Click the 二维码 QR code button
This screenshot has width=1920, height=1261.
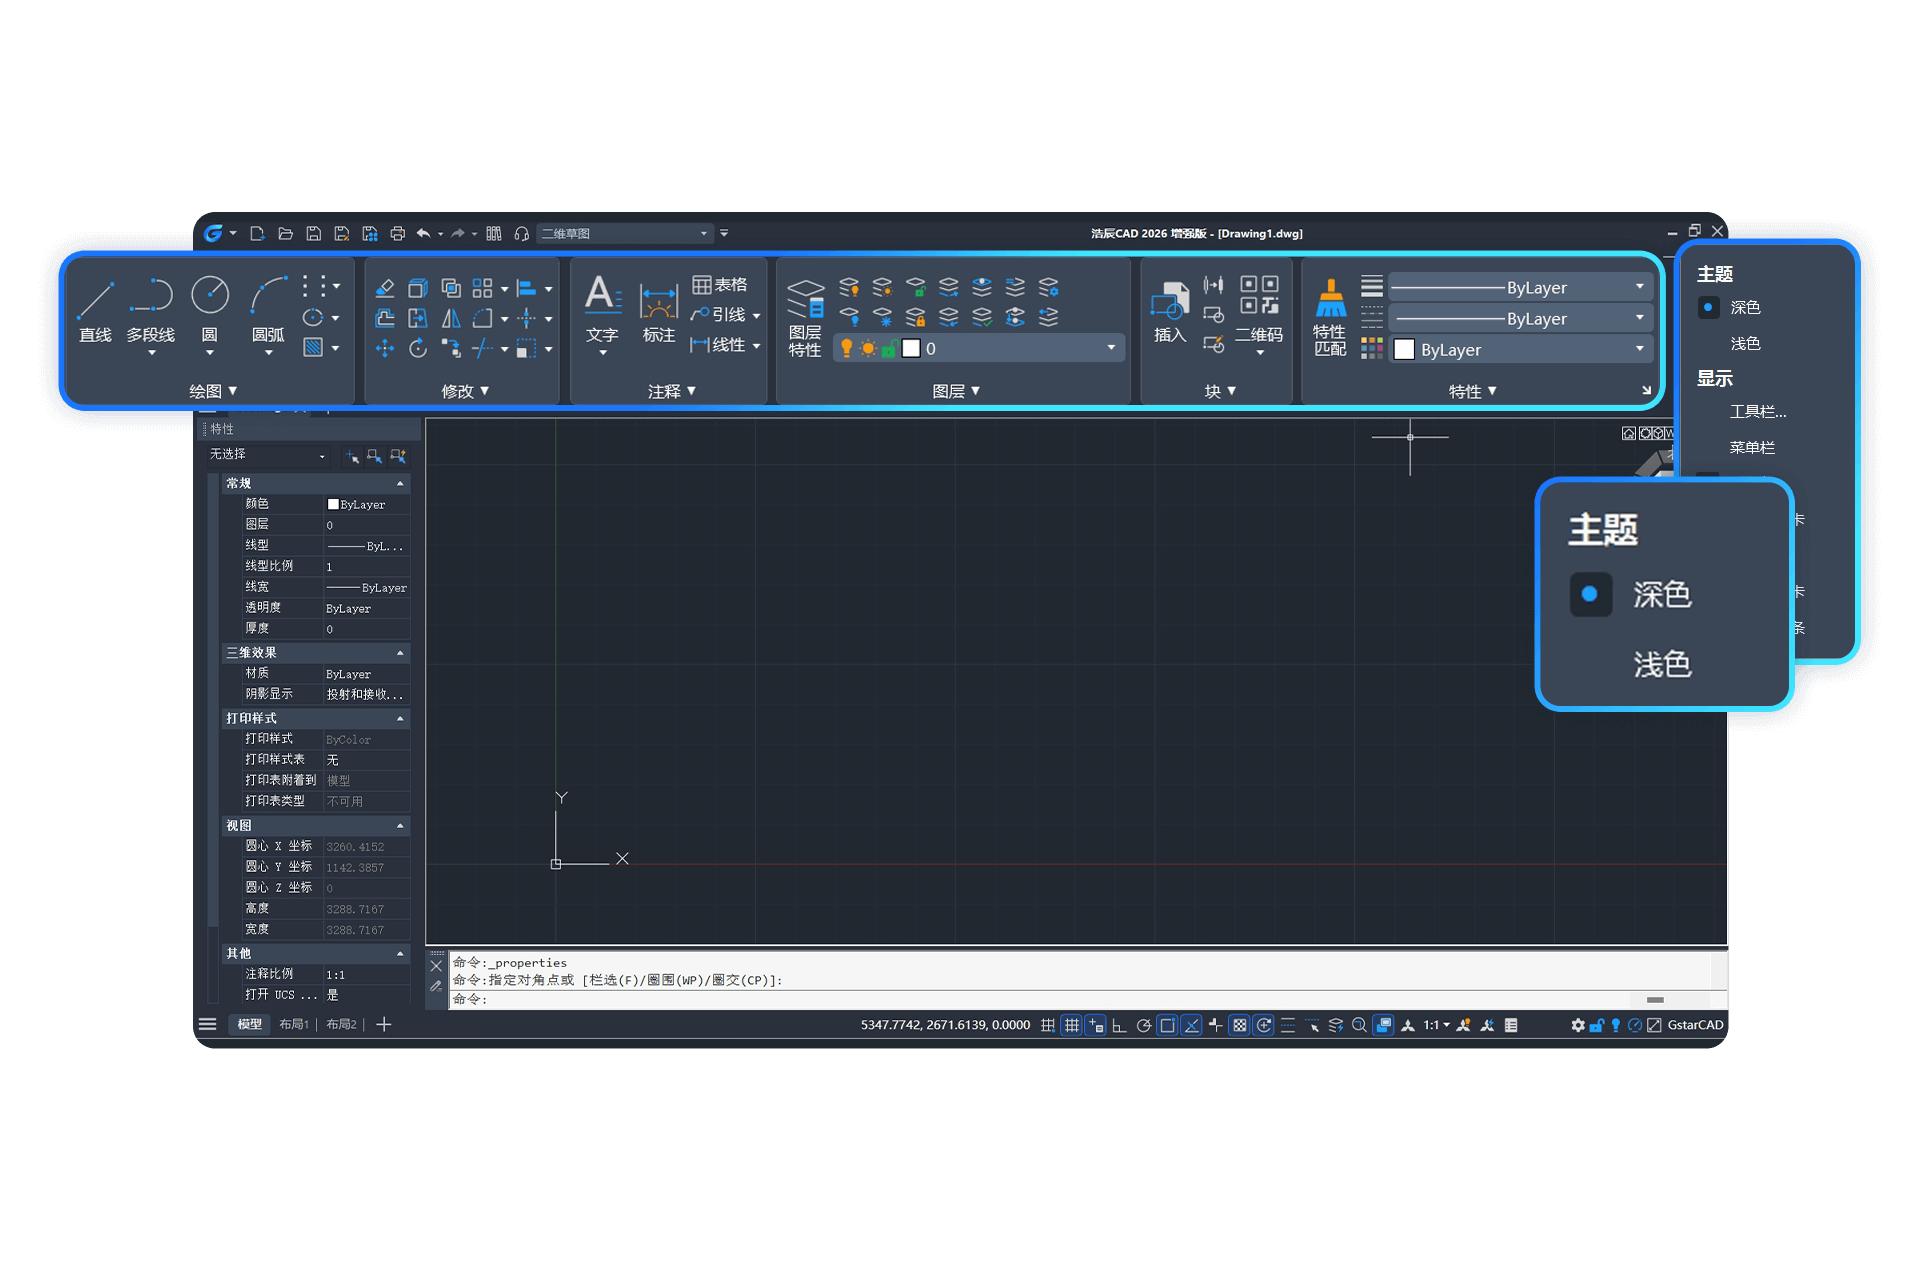1259,315
